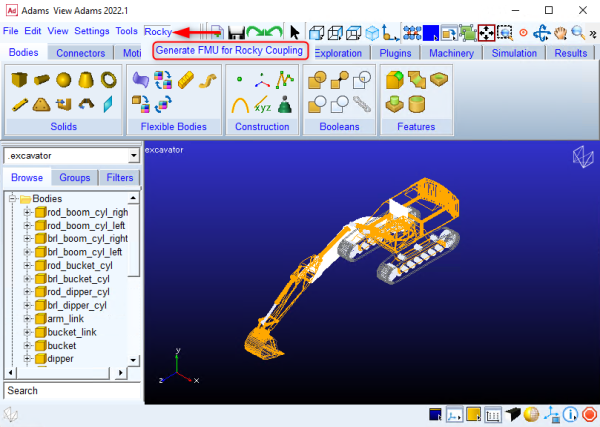
Task: Expand the bucket_link tree node
Action: tap(27, 332)
